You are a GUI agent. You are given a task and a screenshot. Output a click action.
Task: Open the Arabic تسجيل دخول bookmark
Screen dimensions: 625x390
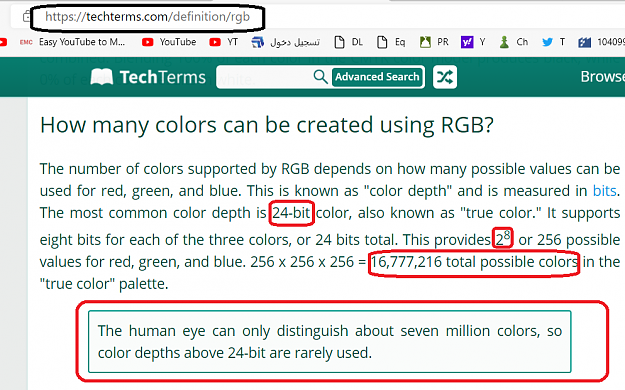(285, 42)
